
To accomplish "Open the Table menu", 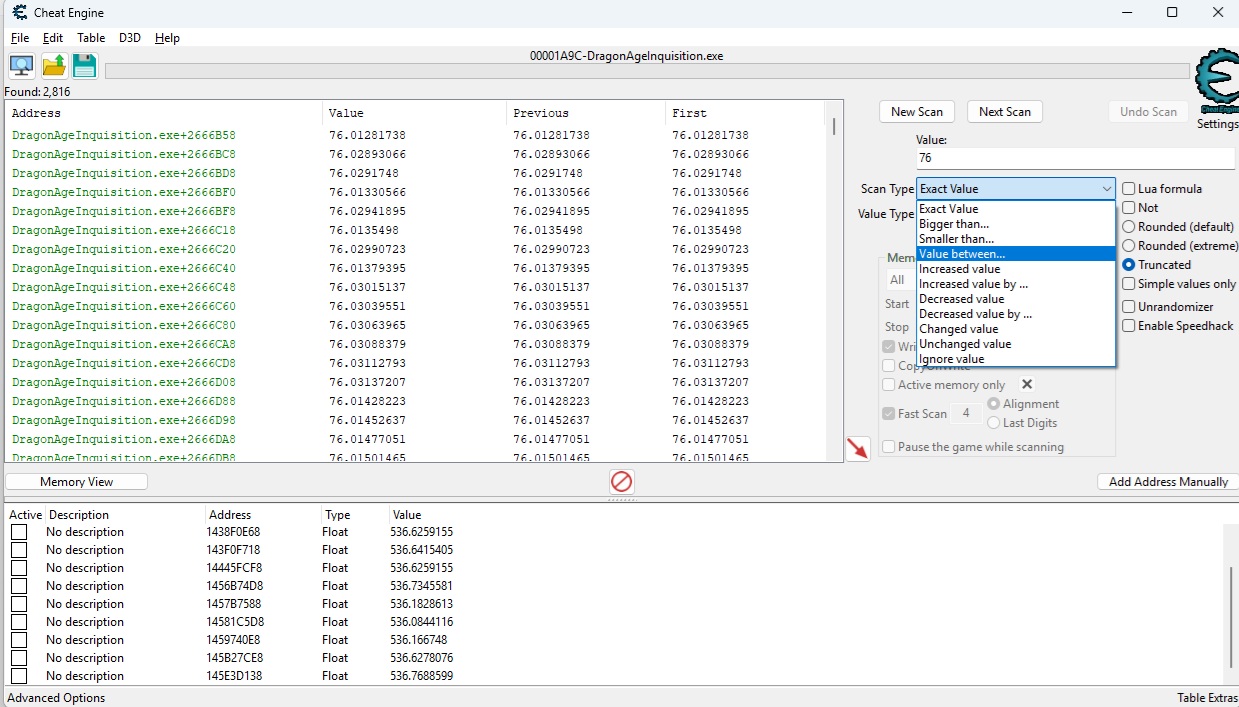I will point(91,38).
